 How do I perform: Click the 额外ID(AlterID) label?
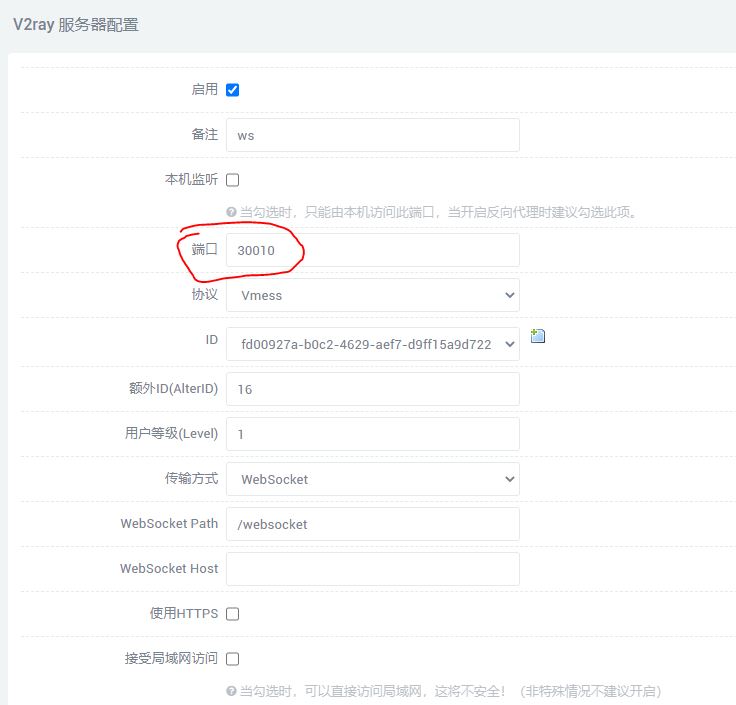174,389
